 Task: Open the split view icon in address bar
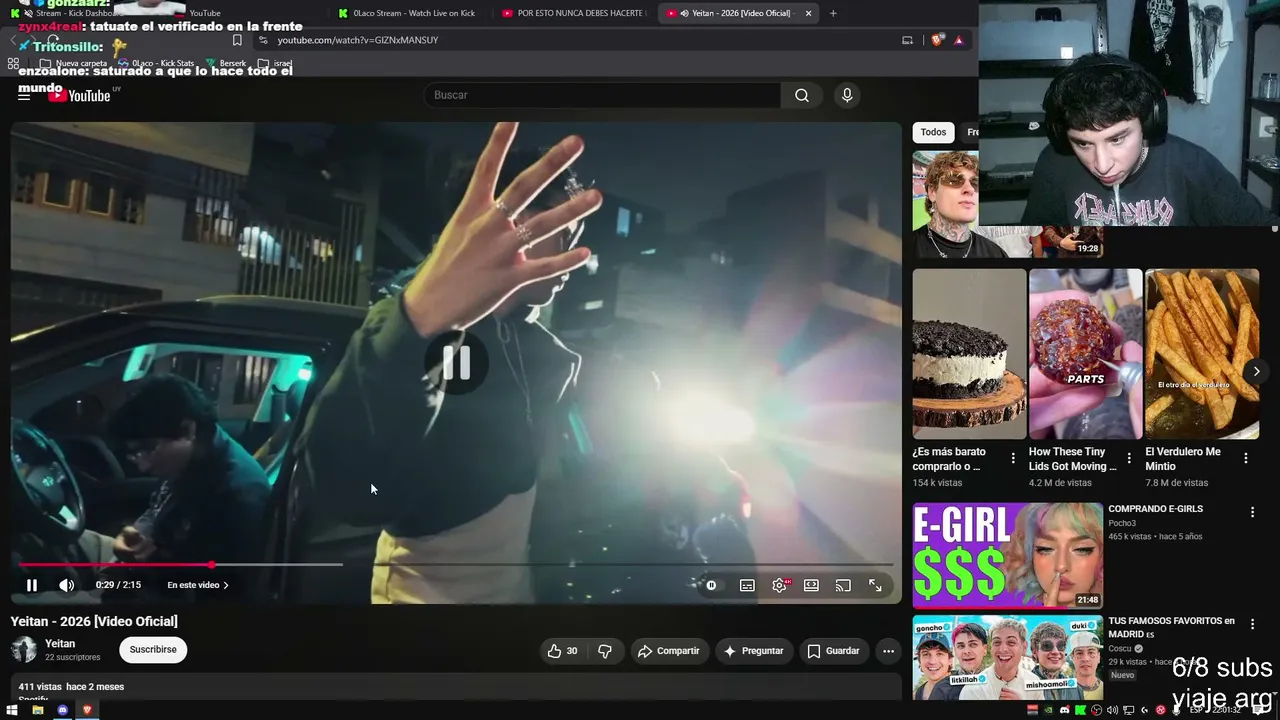907,40
